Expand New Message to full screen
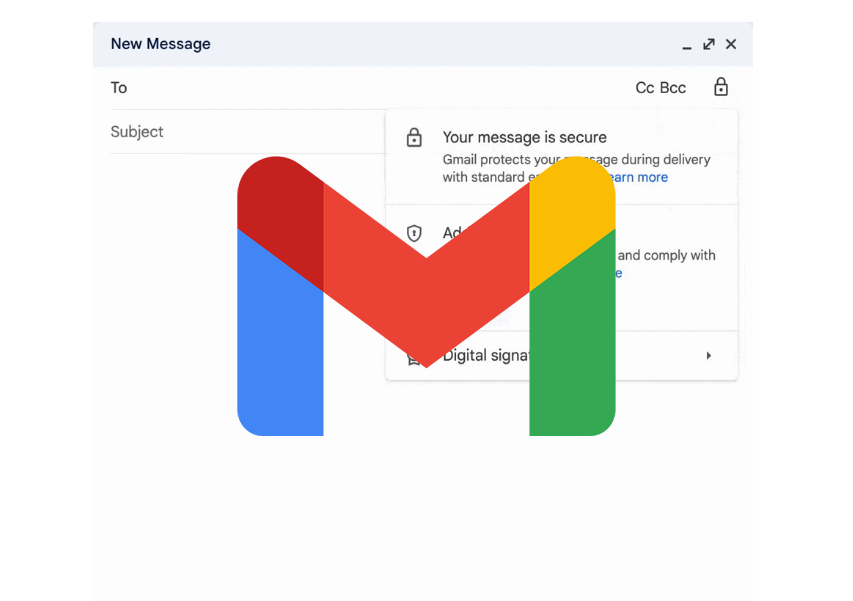The height and width of the screenshot is (601, 853). pos(708,44)
